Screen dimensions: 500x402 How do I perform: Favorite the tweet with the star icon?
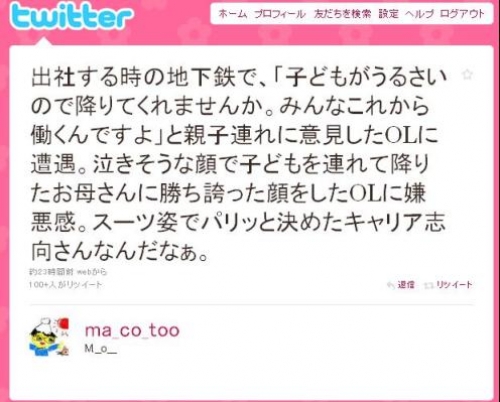pyautogui.click(x=467, y=74)
